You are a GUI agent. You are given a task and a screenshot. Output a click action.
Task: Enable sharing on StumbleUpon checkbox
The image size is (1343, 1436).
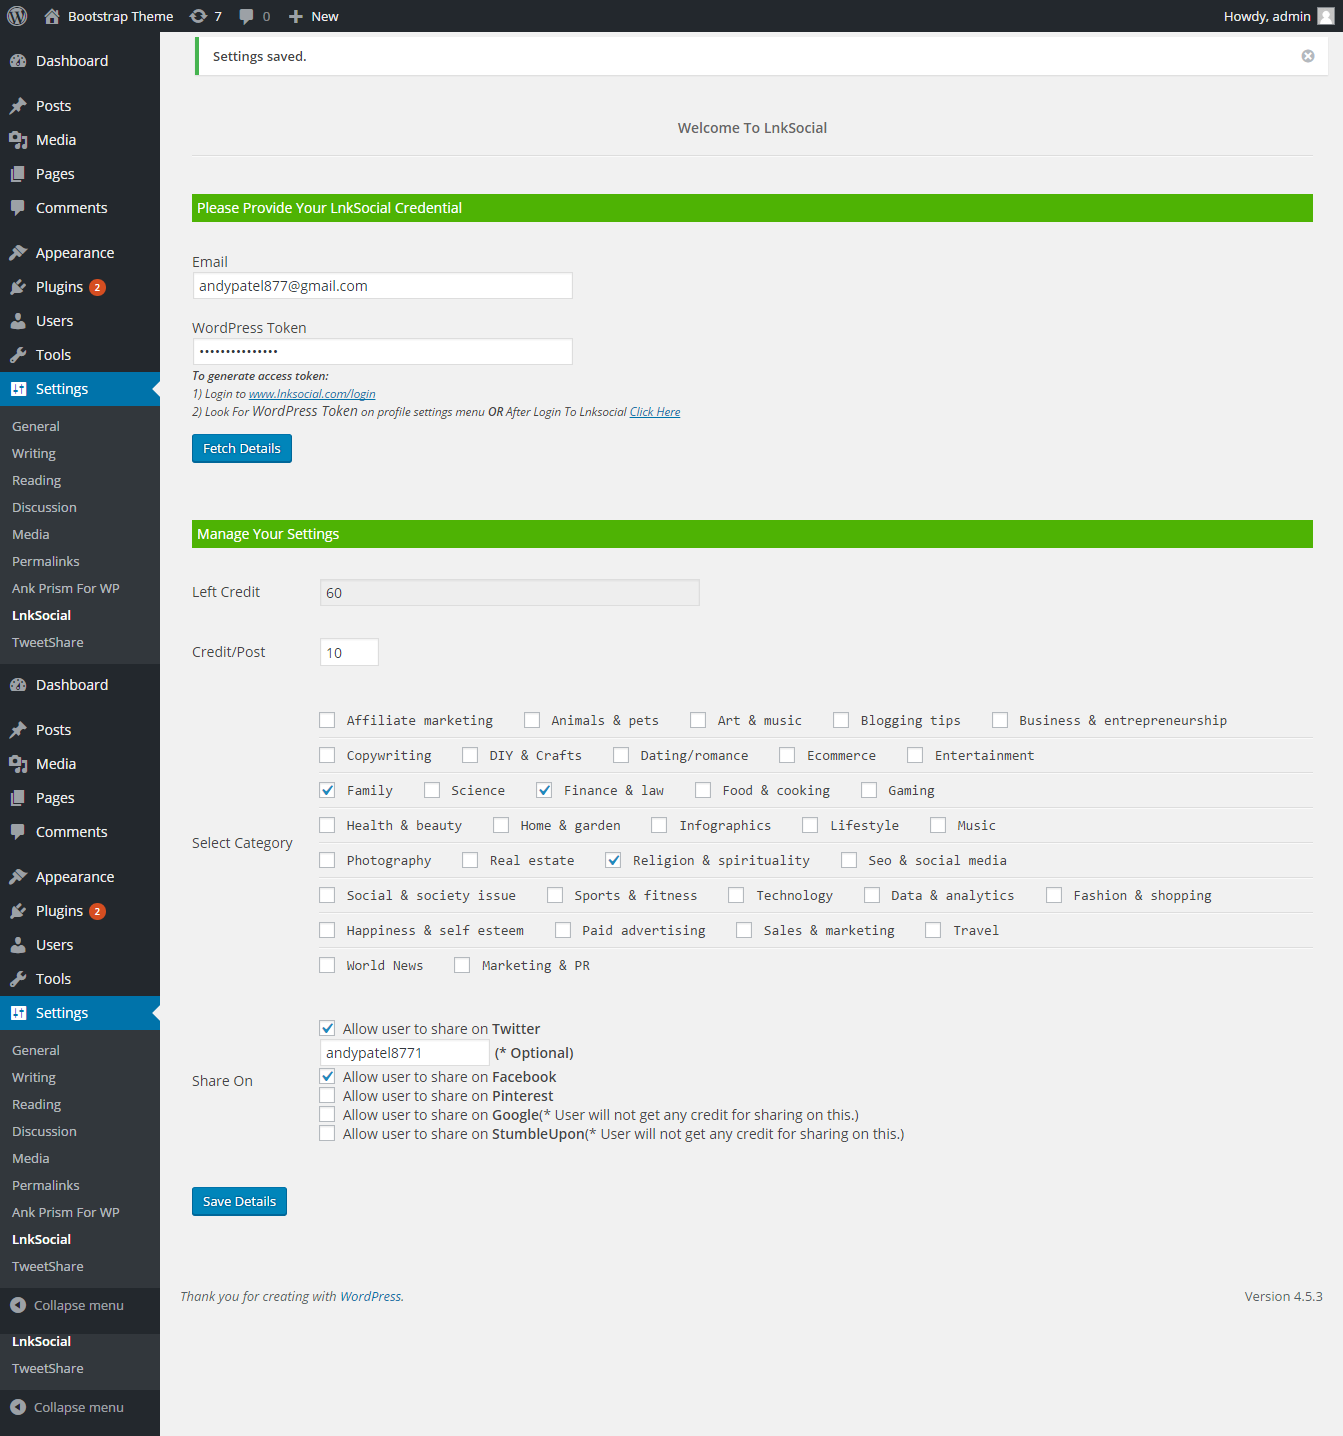[x=327, y=1133]
